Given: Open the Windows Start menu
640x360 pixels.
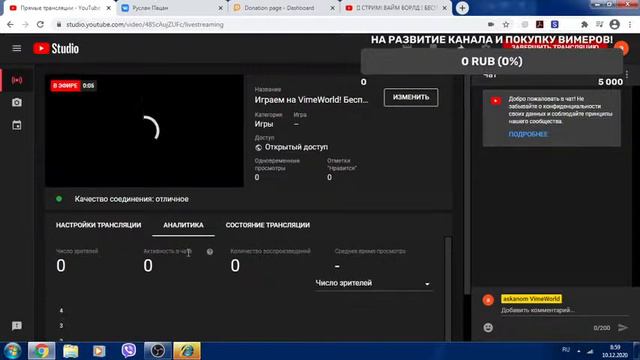Looking at the screenshot, I should click(13, 351).
